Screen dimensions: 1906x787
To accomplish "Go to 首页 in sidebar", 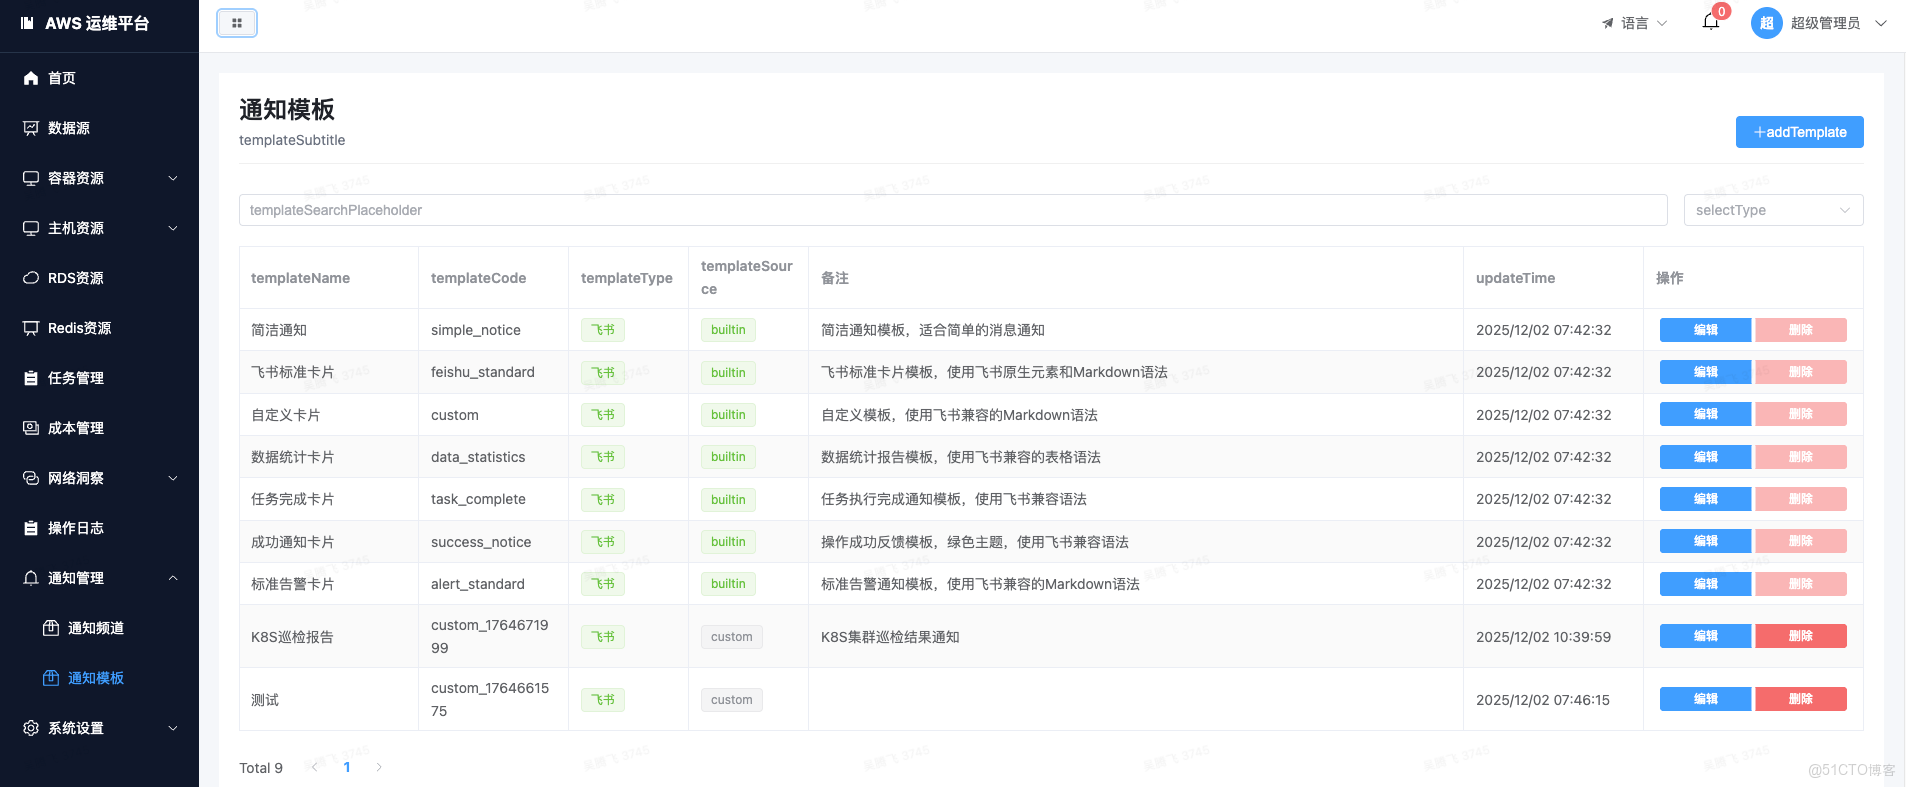I will point(99,78).
